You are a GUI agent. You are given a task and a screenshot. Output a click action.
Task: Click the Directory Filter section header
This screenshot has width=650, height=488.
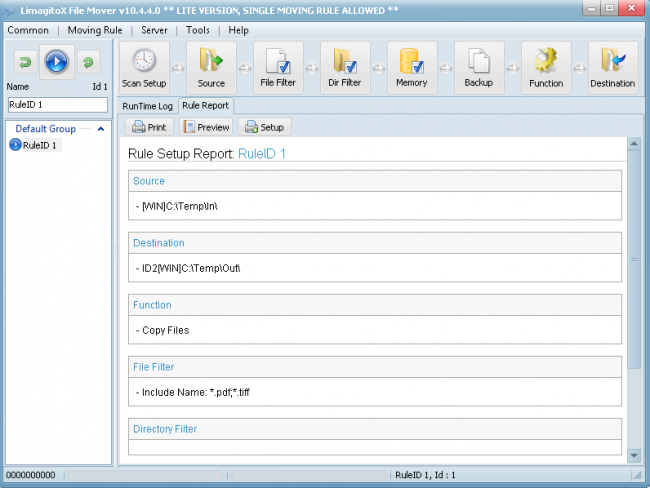coord(375,429)
